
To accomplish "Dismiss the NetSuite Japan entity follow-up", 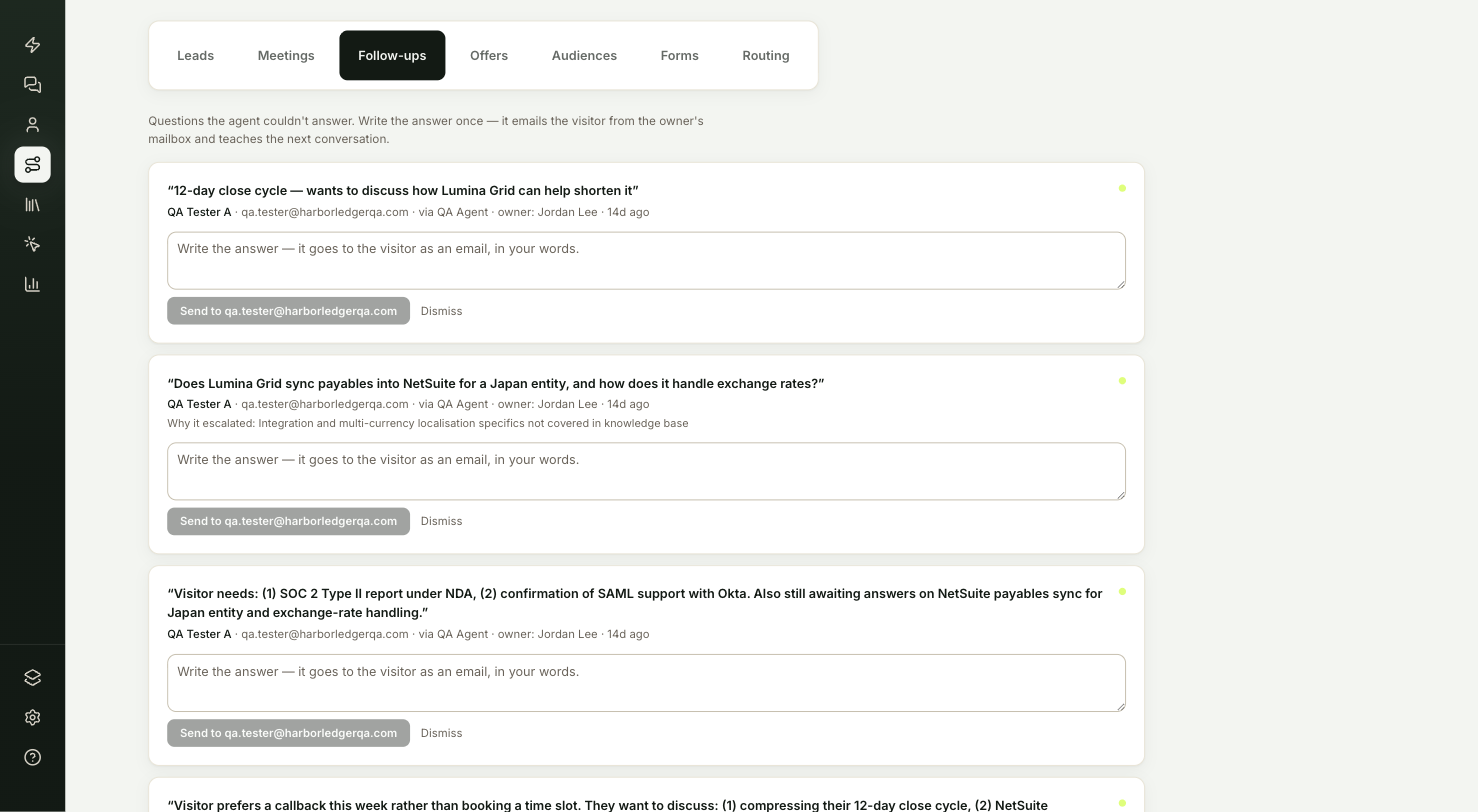I will (441, 521).
